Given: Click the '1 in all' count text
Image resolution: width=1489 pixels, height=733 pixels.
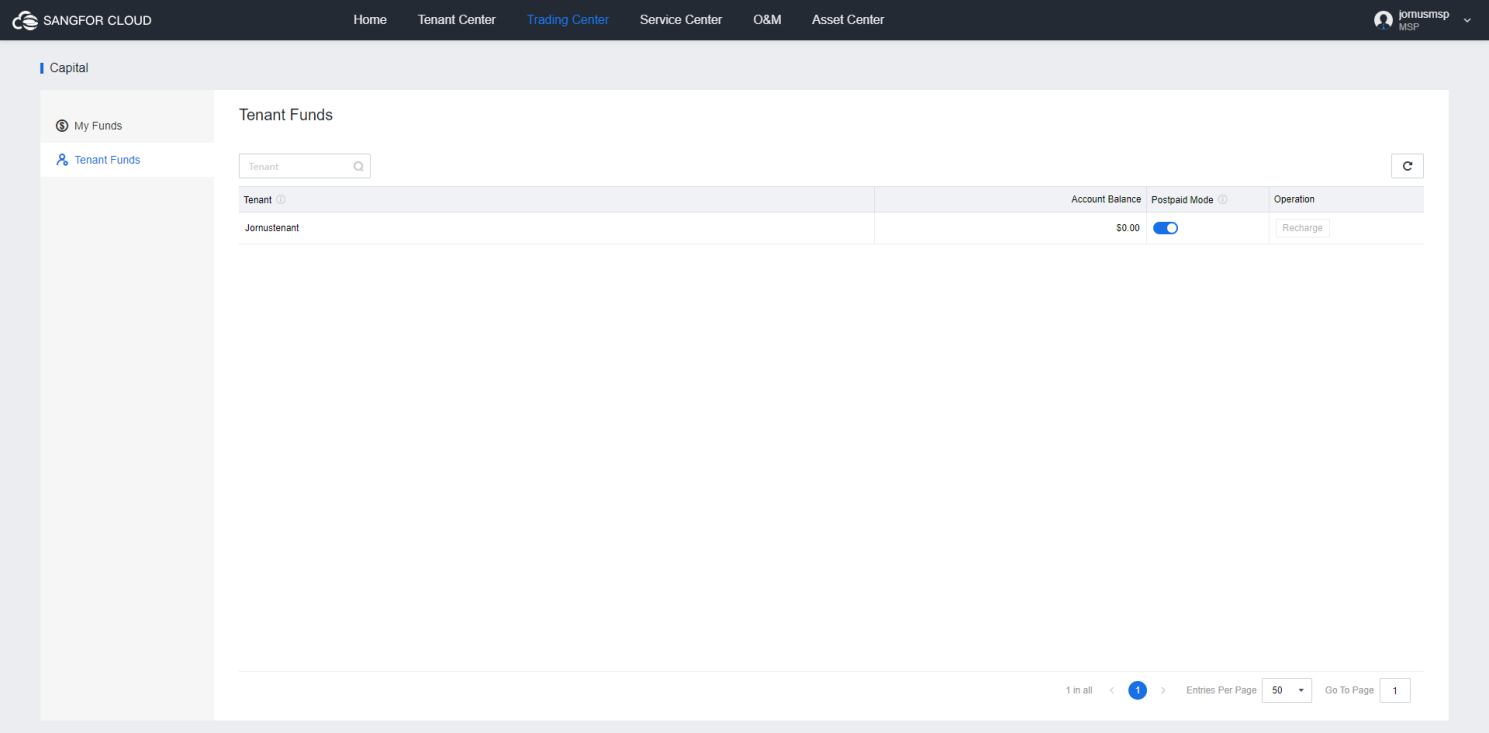Looking at the screenshot, I should click(1079, 691).
